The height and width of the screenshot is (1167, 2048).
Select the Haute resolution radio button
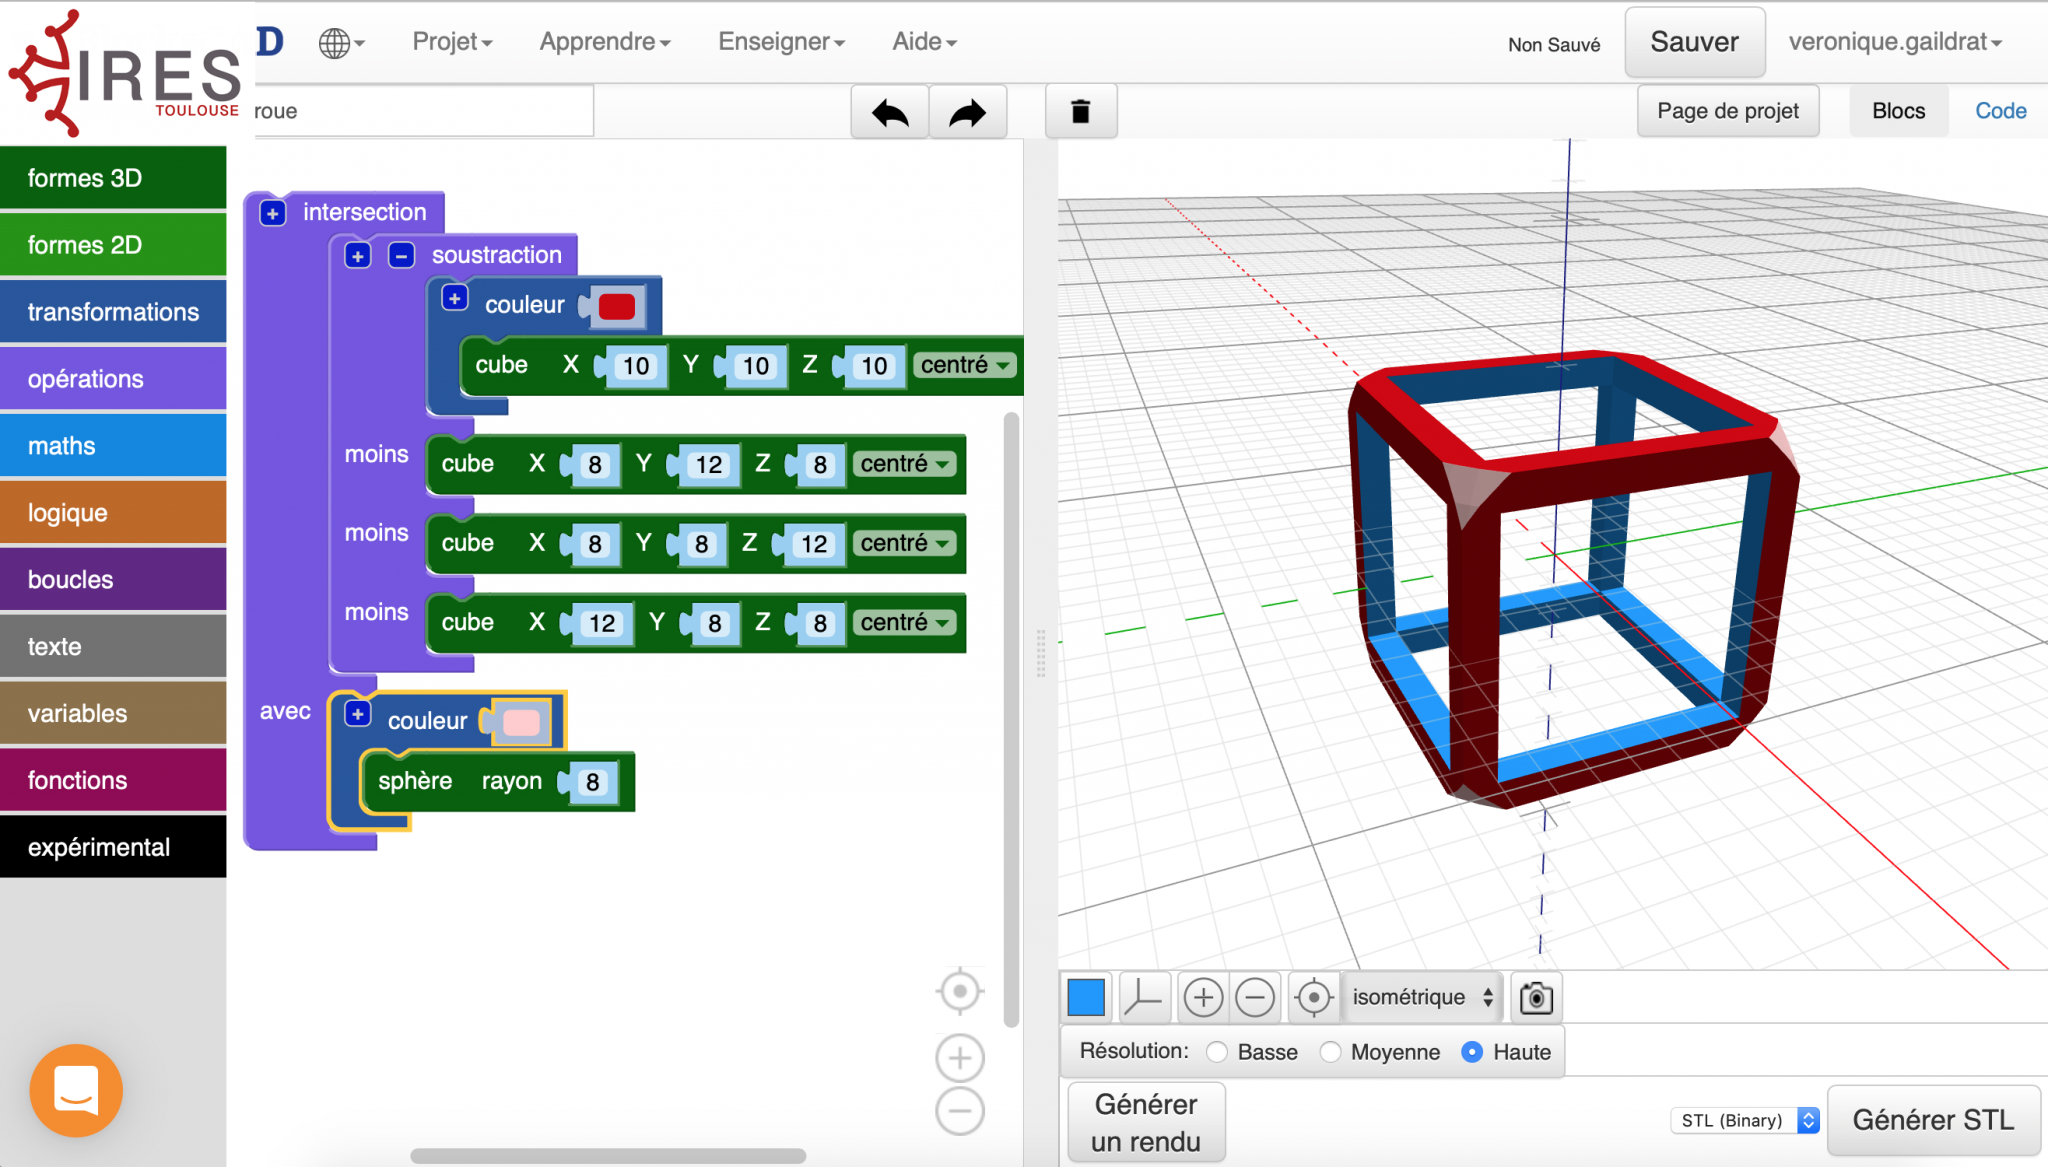pyautogui.click(x=1472, y=1052)
